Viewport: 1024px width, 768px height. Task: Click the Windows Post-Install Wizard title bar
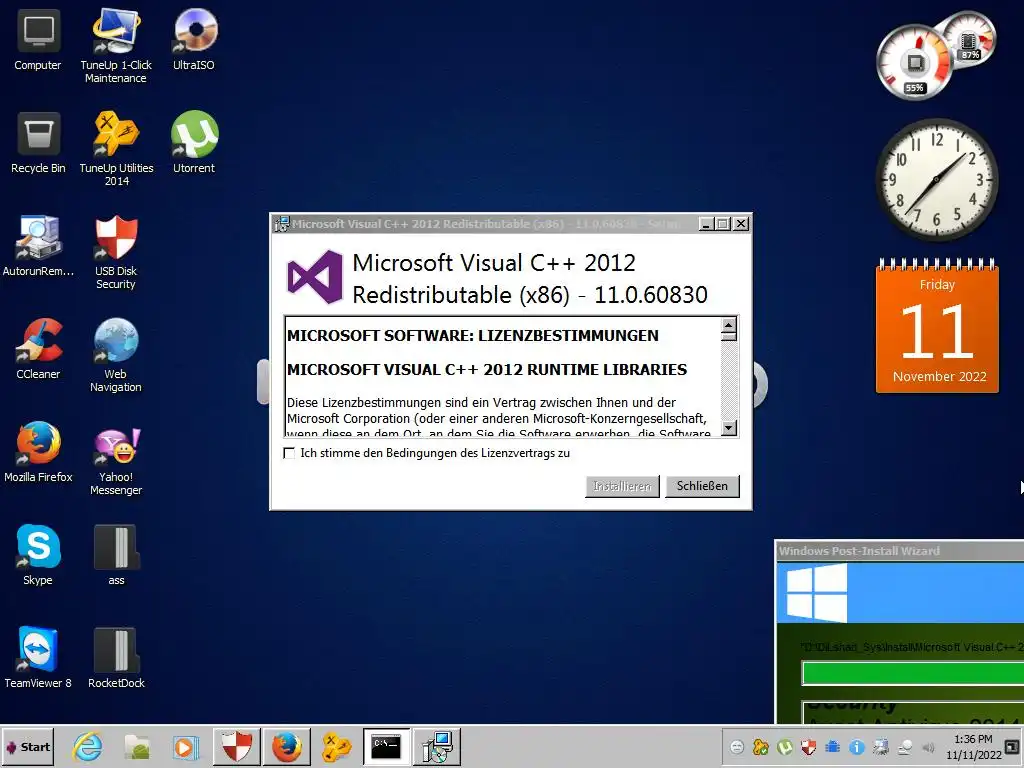click(900, 551)
